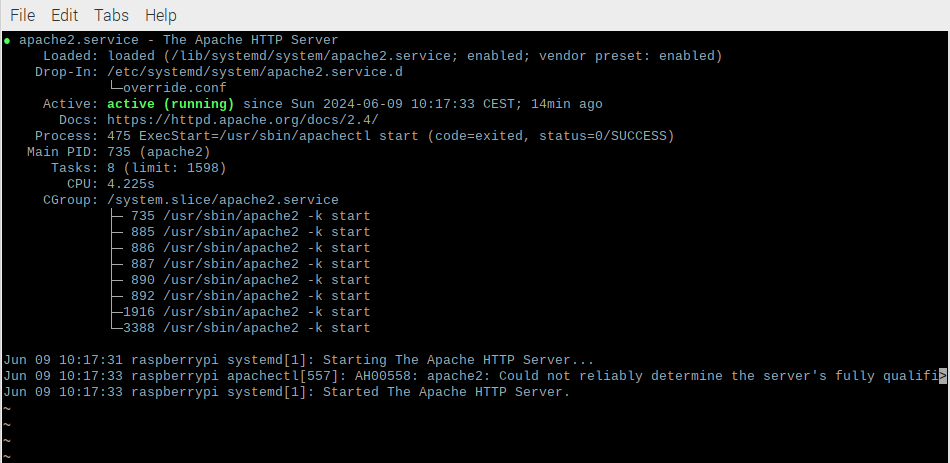The width and height of the screenshot is (950, 463).
Task: Open the Help menu
Action: pyautogui.click(x=161, y=15)
